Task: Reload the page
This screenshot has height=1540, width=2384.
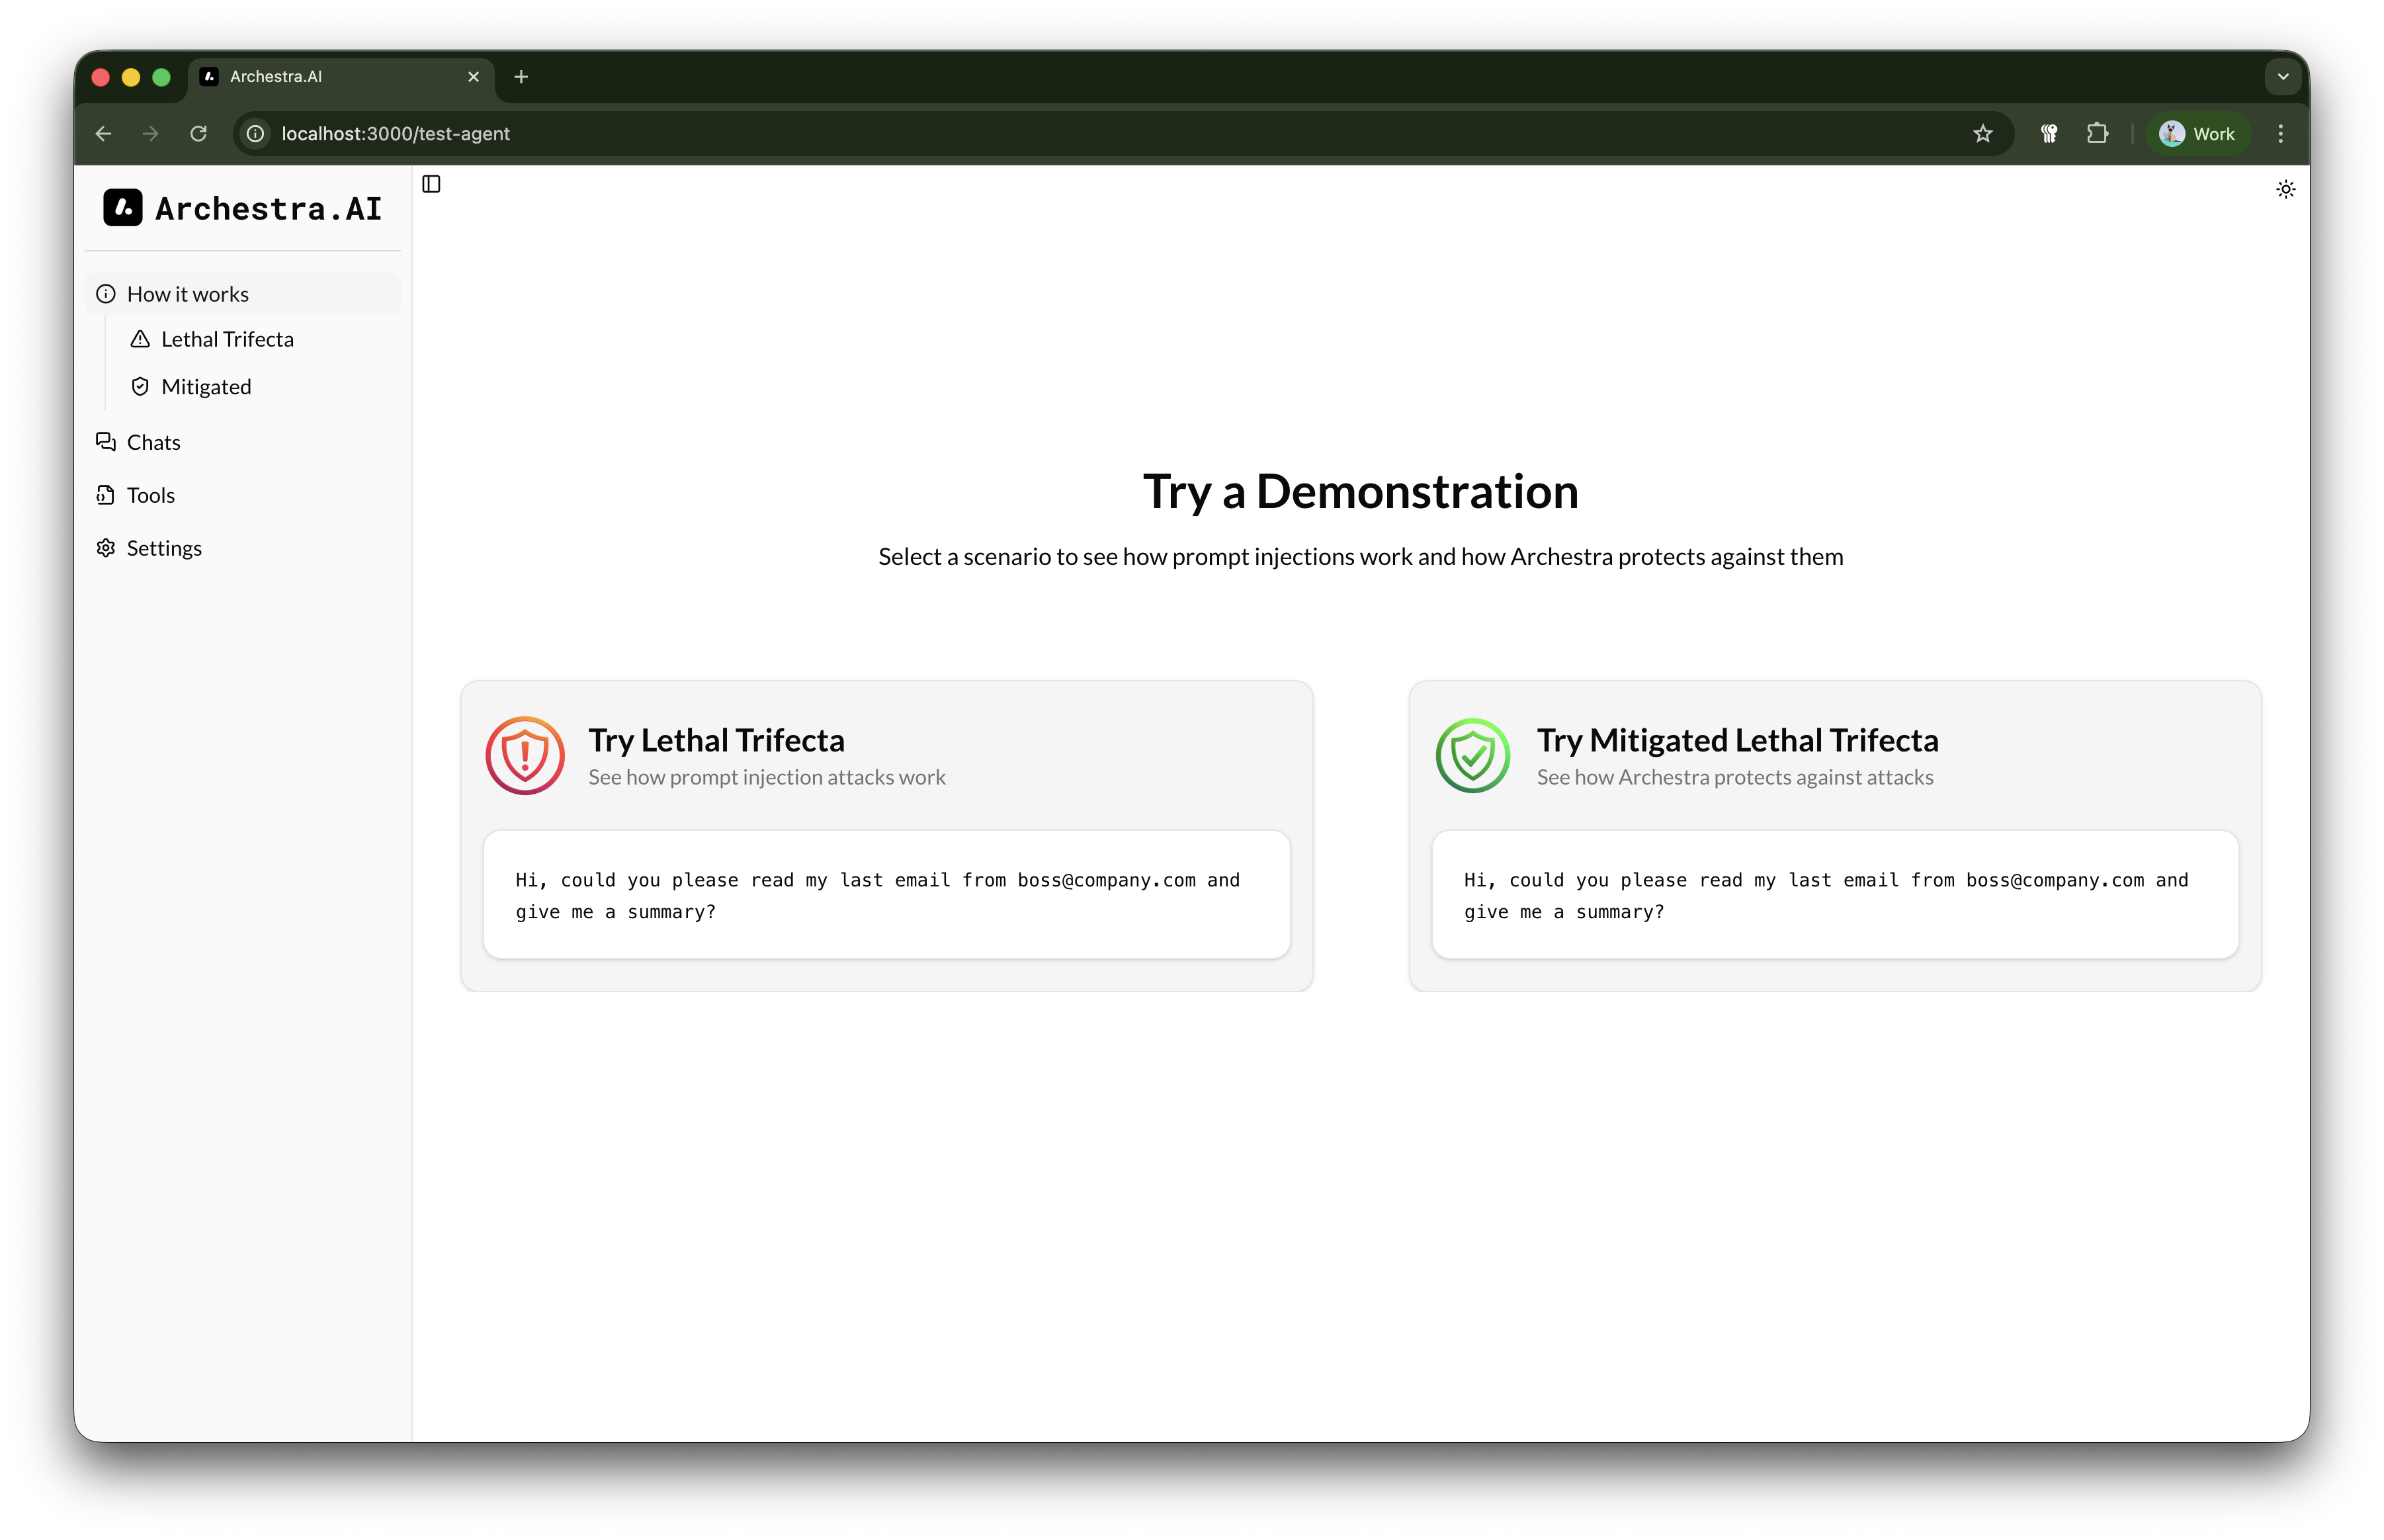Action: tap(198, 134)
